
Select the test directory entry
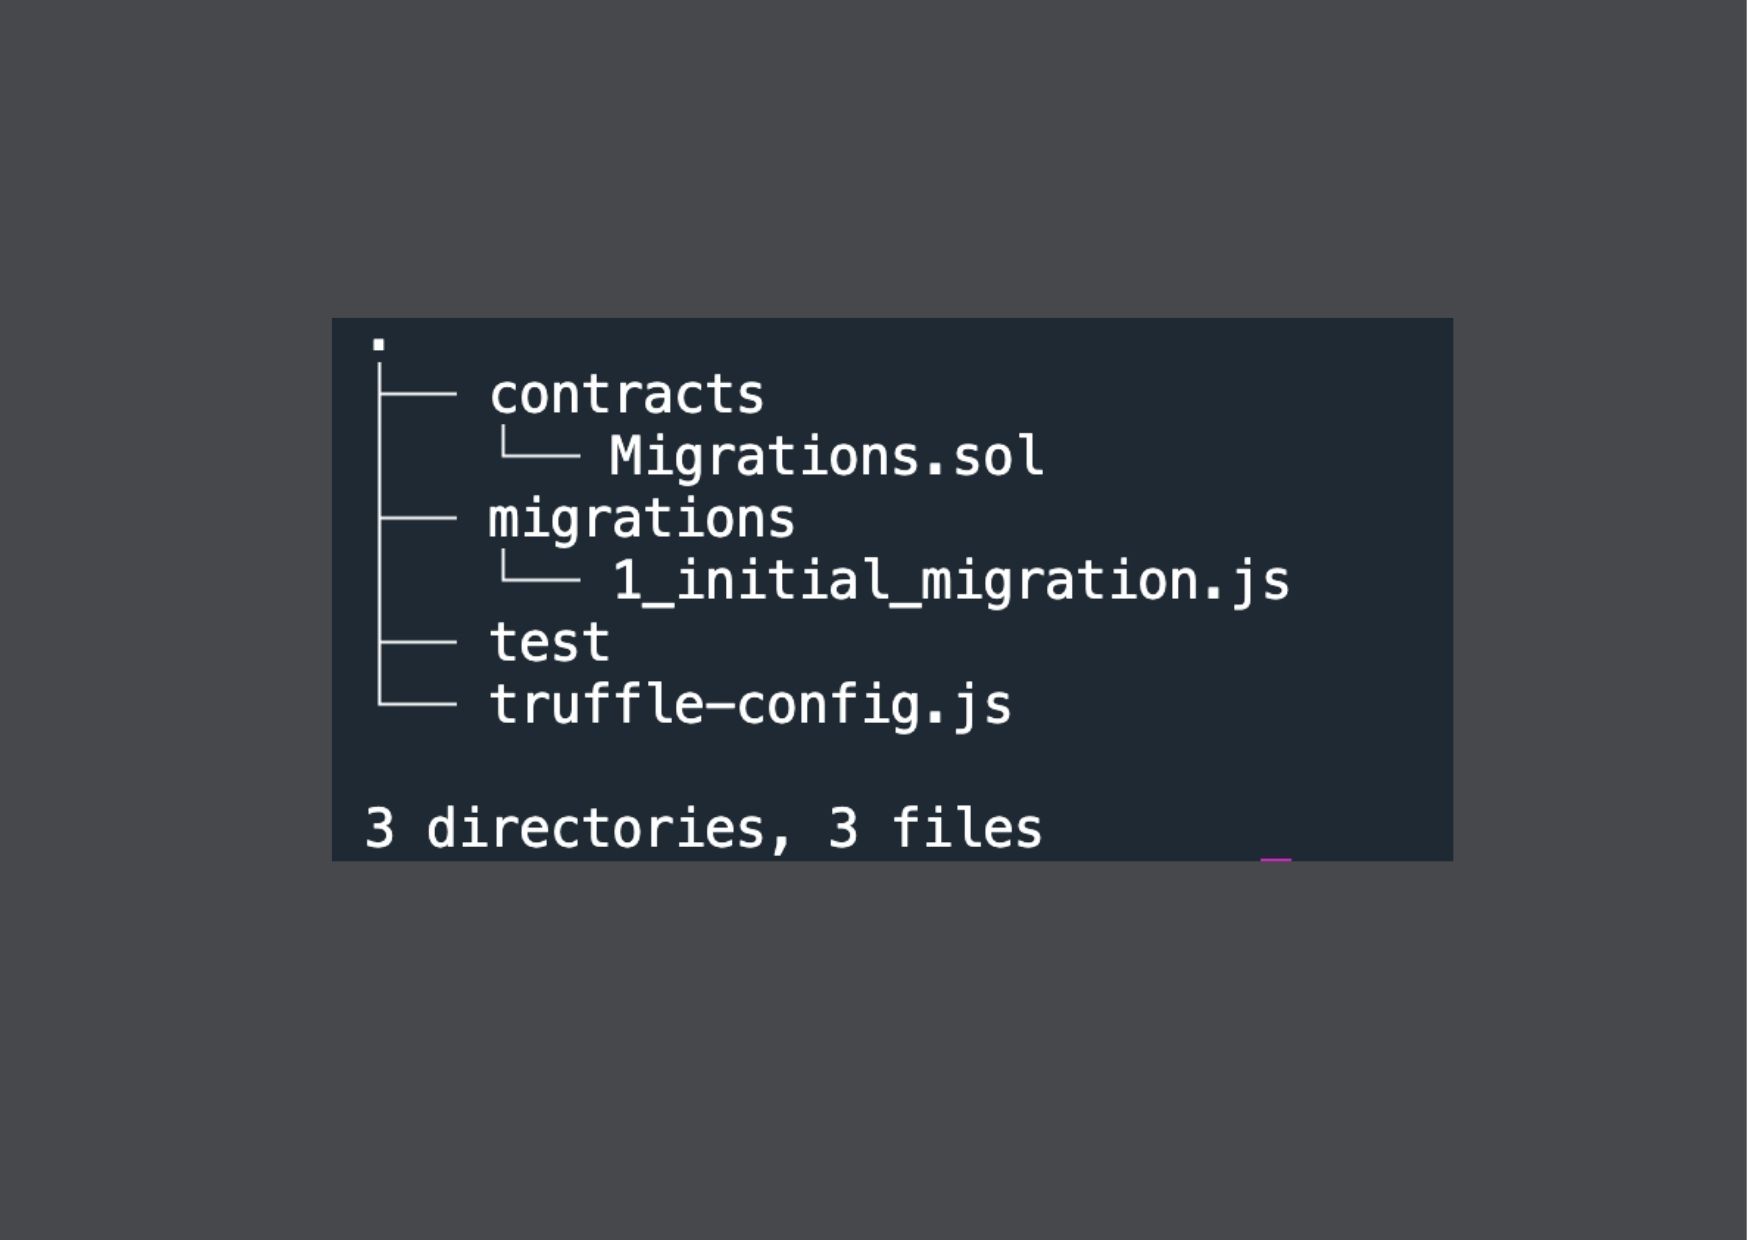[549, 642]
